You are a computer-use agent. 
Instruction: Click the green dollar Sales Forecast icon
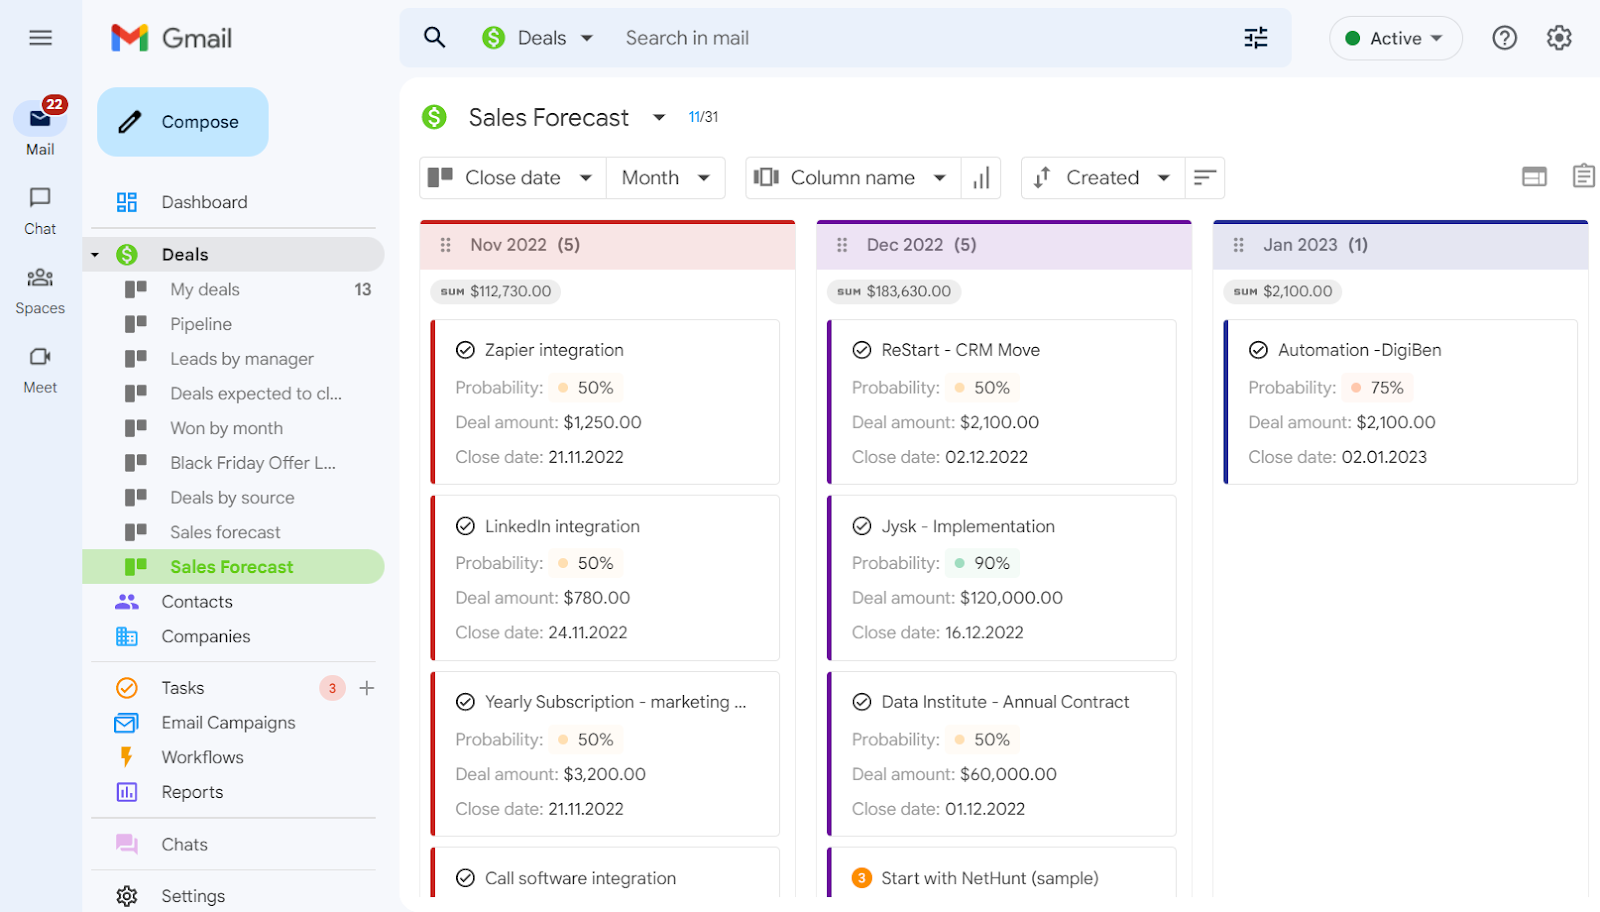[x=434, y=117]
